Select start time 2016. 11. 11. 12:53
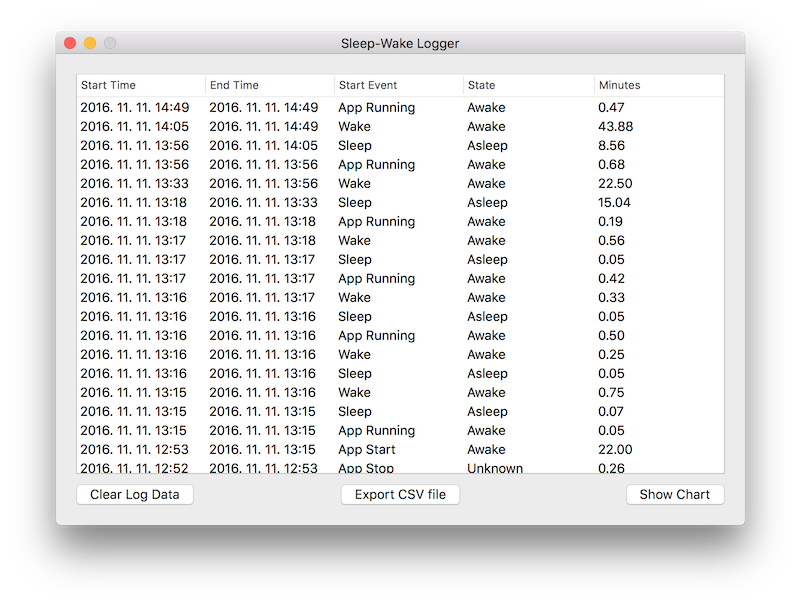Screen dimensions: 801x605 pyautogui.click(x=134, y=449)
